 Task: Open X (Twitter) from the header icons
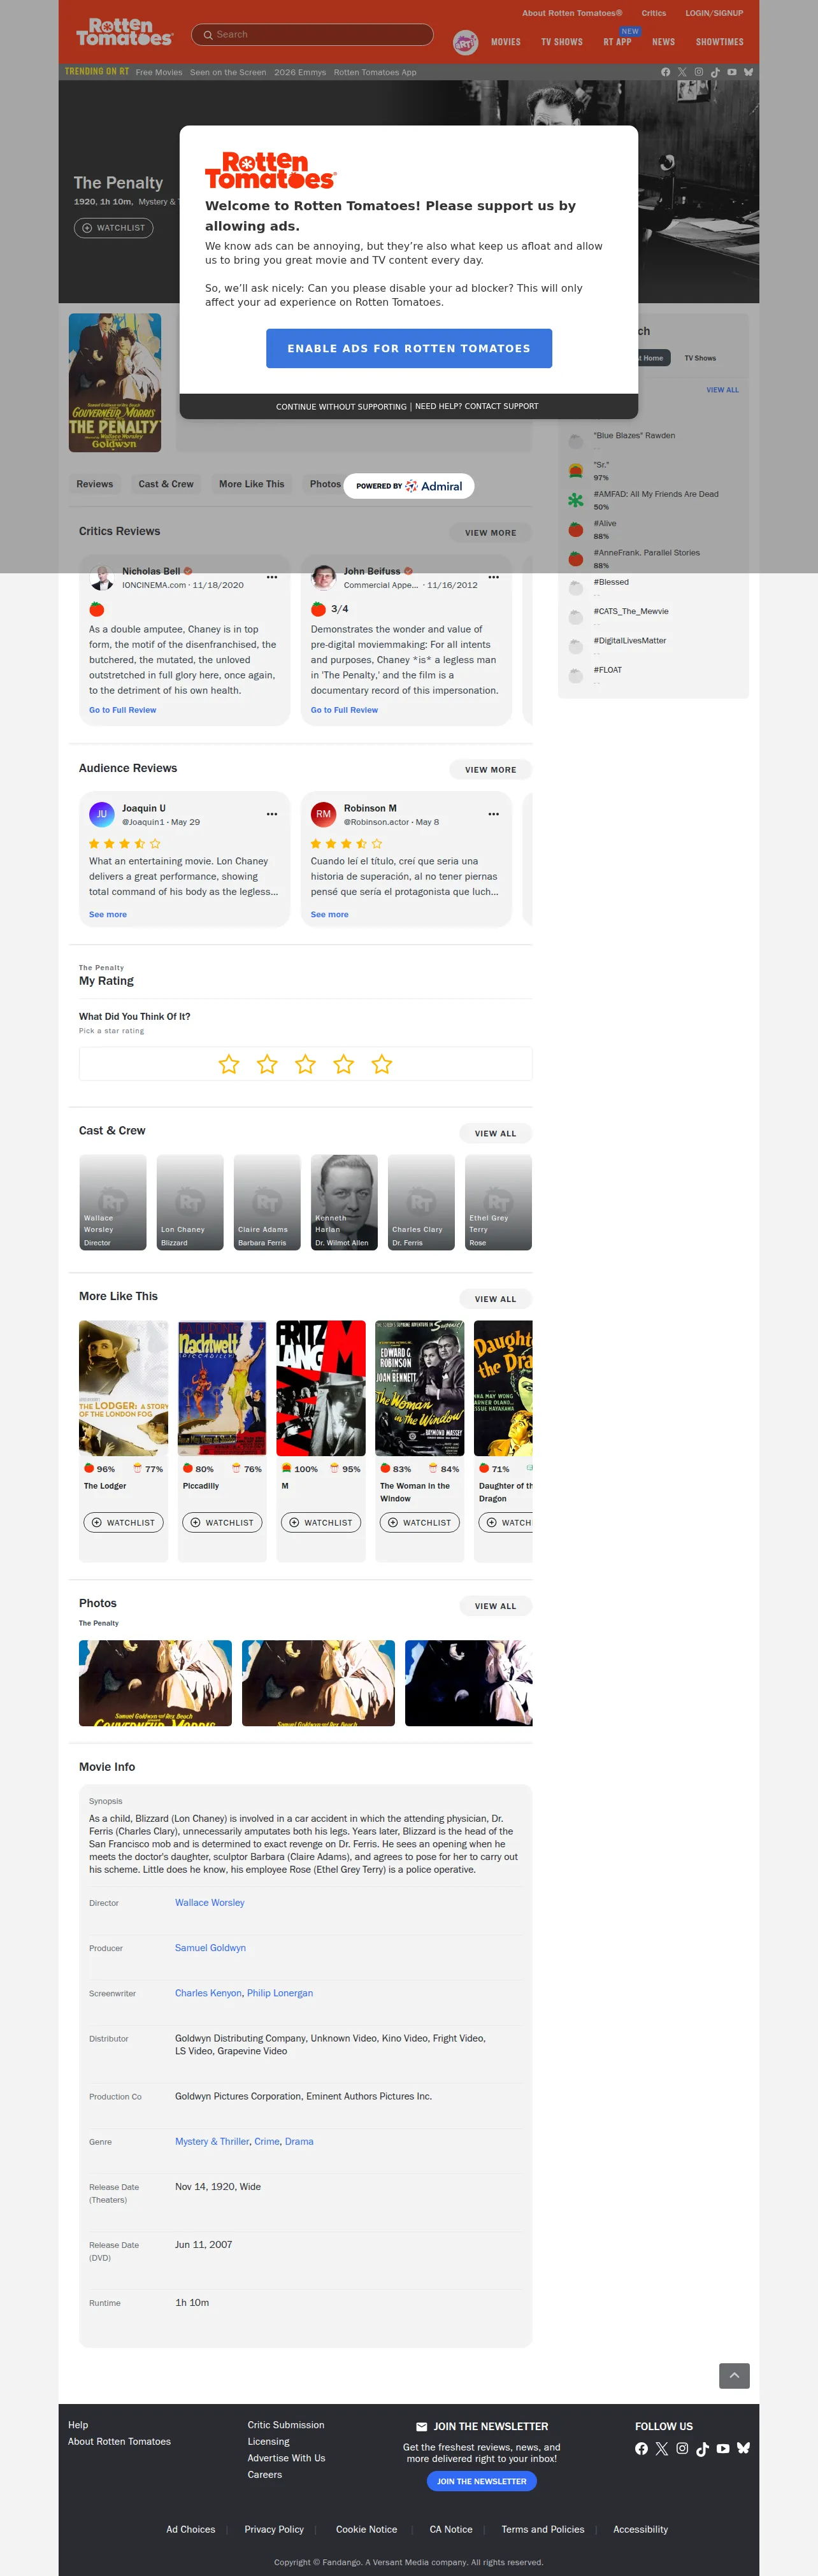coord(682,72)
